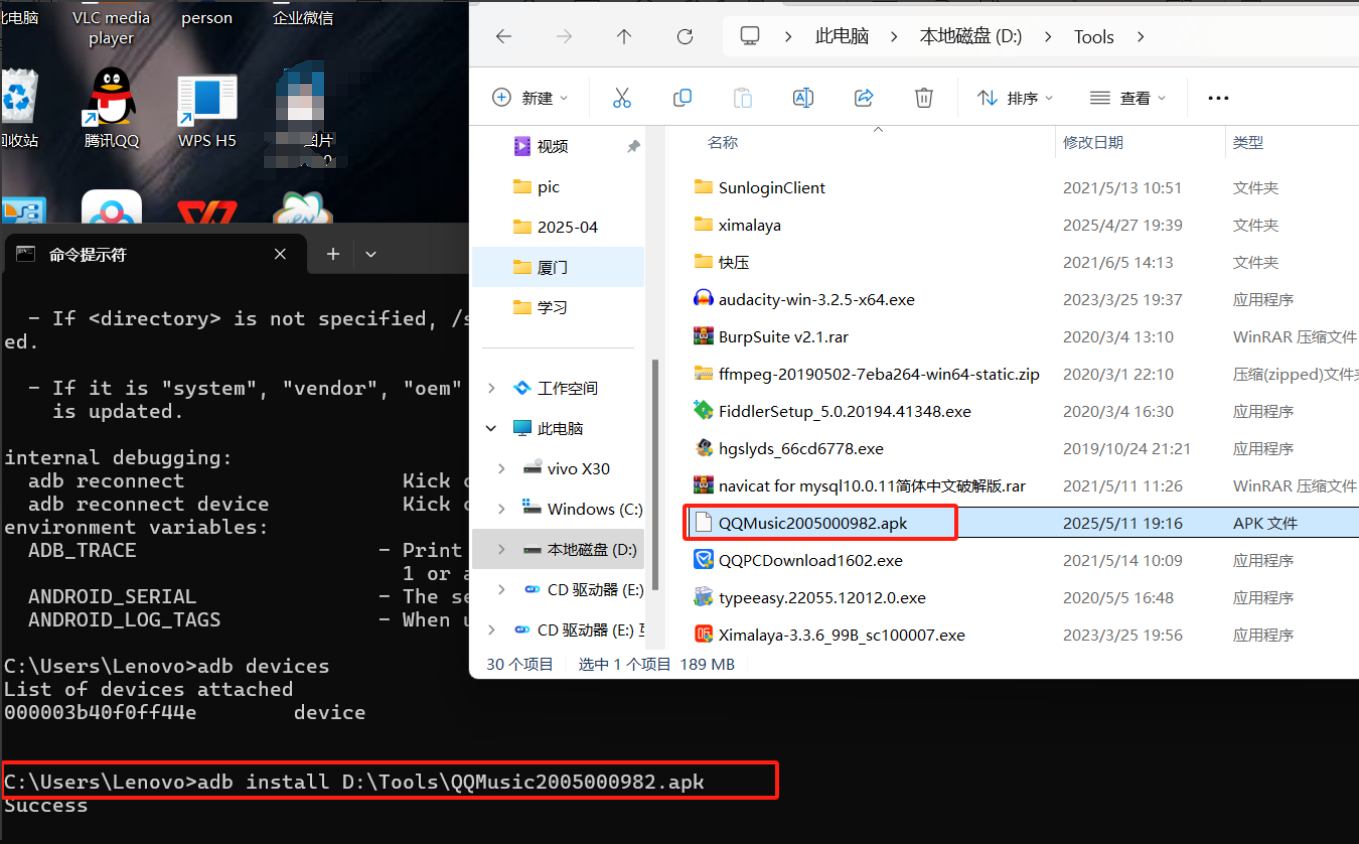Unpin 视频 using the pin icon
1359x844 pixels.
click(x=633, y=147)
